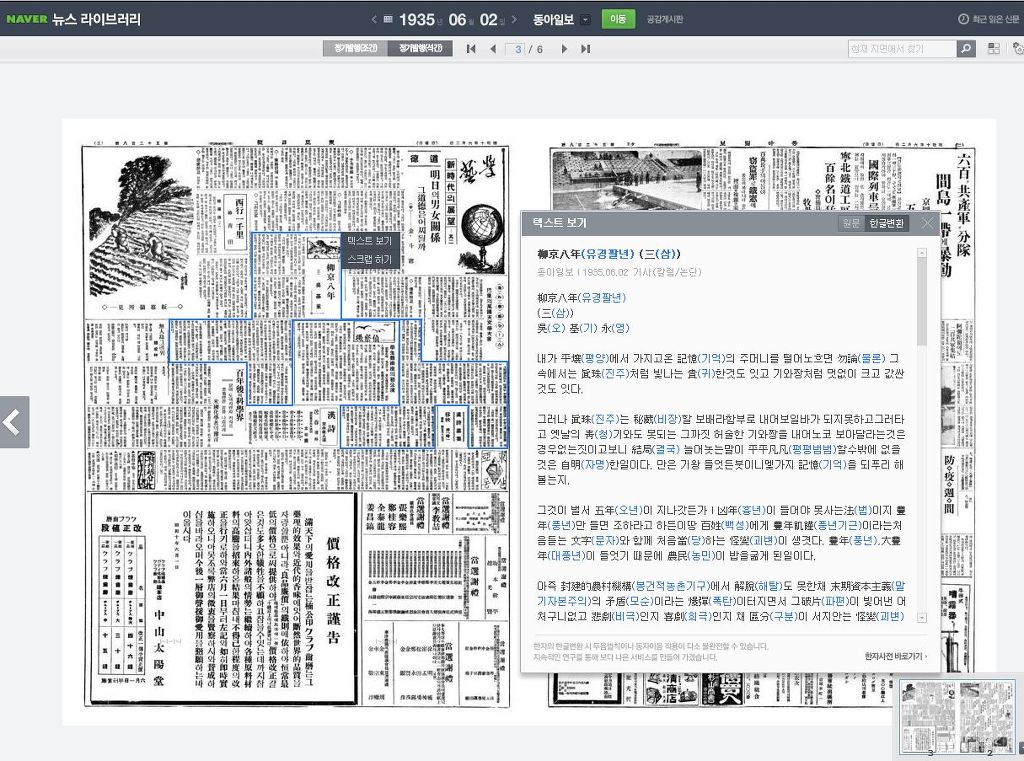The image size is (1024, 761).
Task: Click the text panel scrollbar thumb
Action: coord(921,302)
